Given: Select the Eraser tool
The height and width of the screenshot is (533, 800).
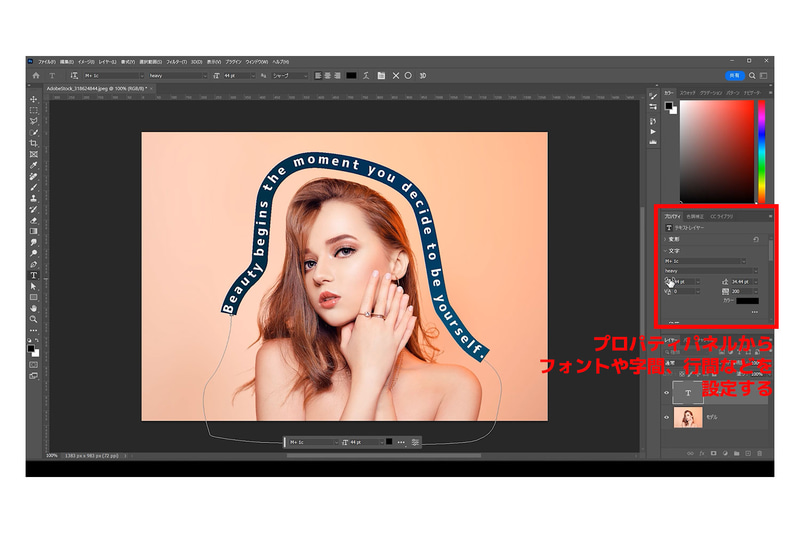Looking at the screenshot, I should 34,220.
